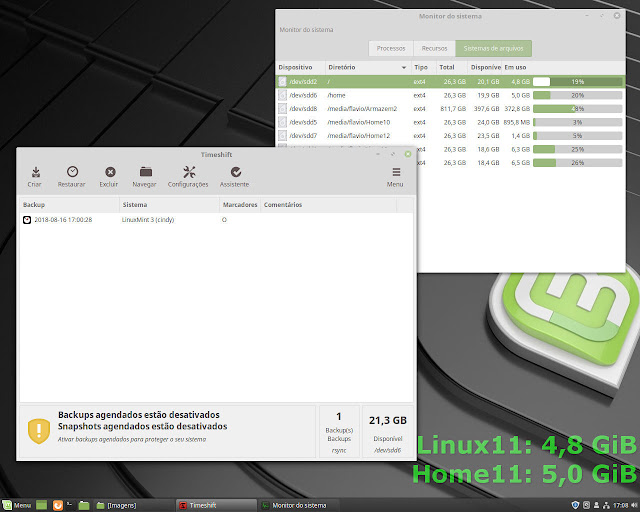Switch to the Processos tab

click(391, 48)
